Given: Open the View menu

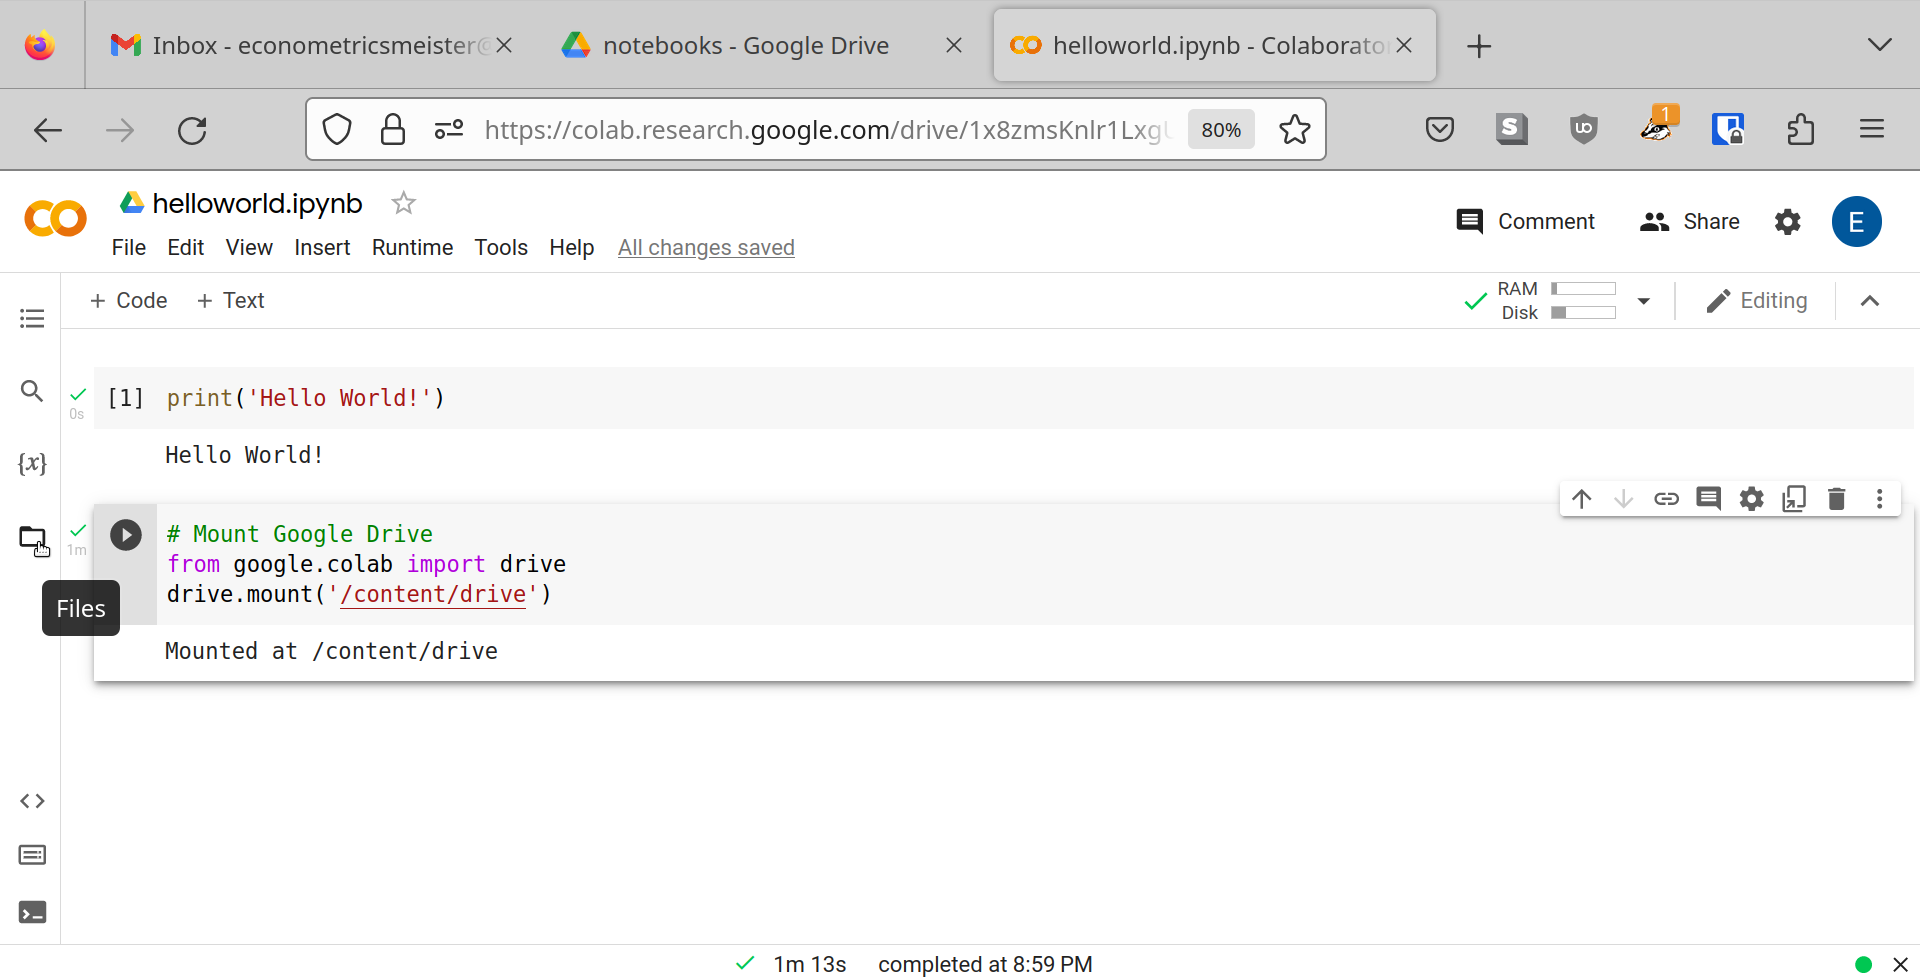Looking at the screenshot, I should (249, 248).
